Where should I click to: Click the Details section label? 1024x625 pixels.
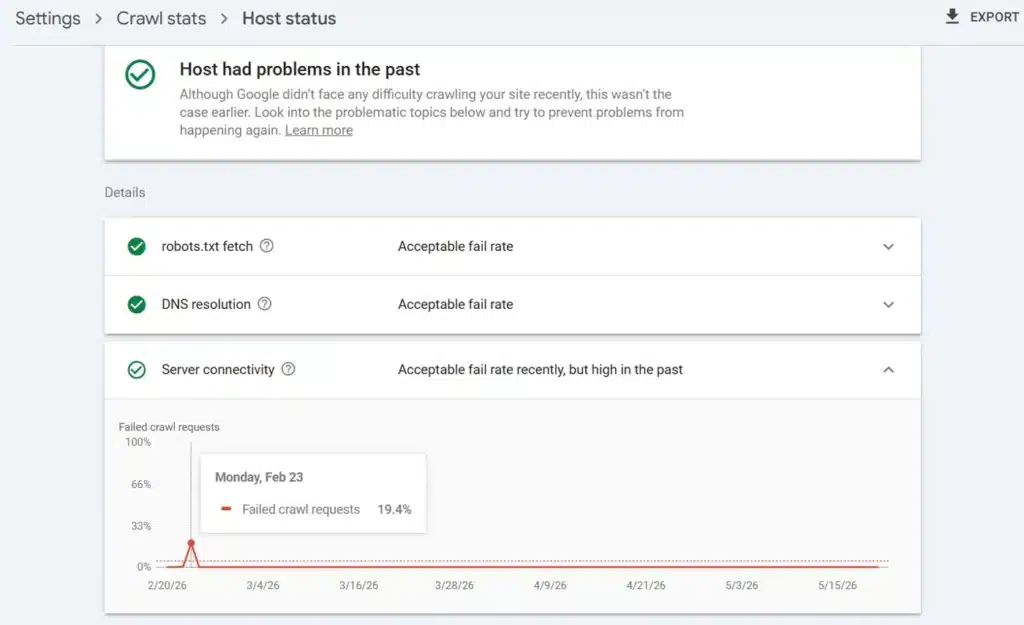[x=125, y=193]
